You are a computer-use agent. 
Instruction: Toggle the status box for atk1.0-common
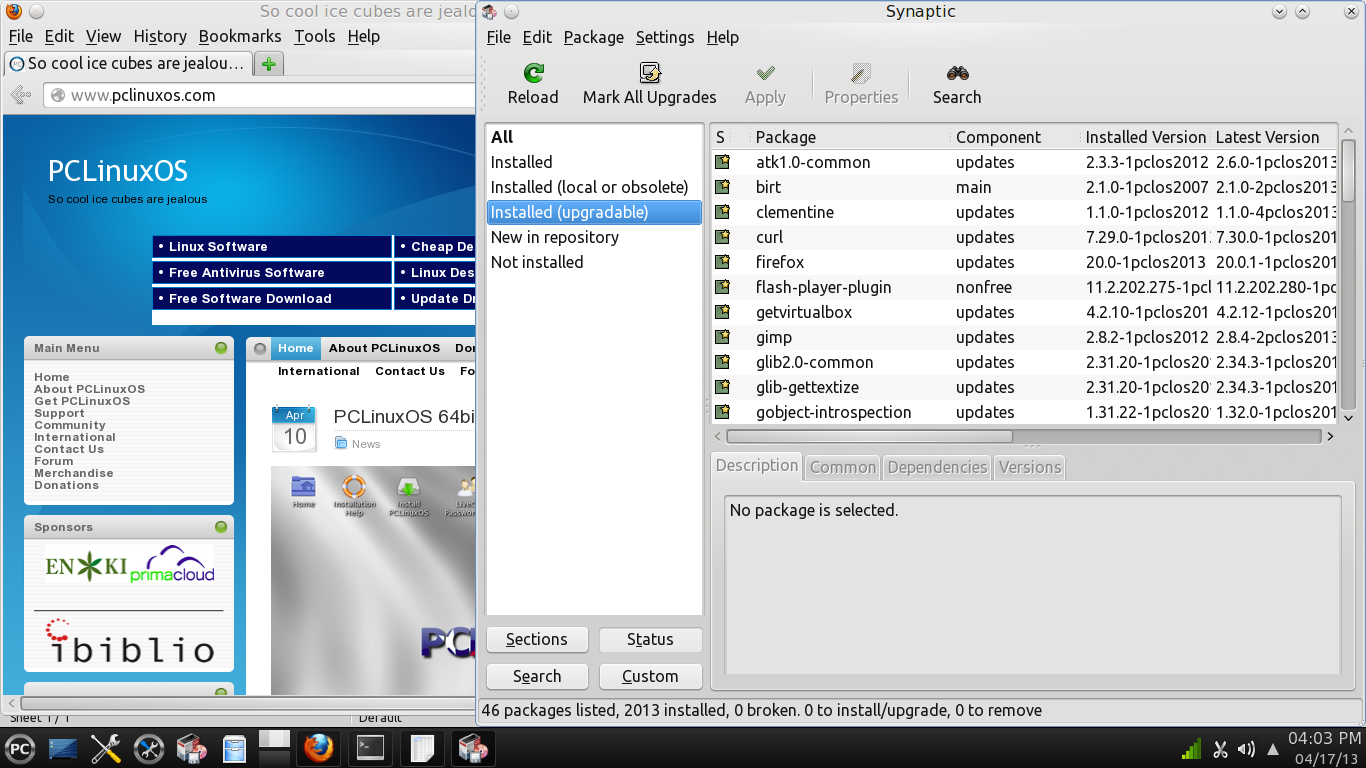[722, 162]
